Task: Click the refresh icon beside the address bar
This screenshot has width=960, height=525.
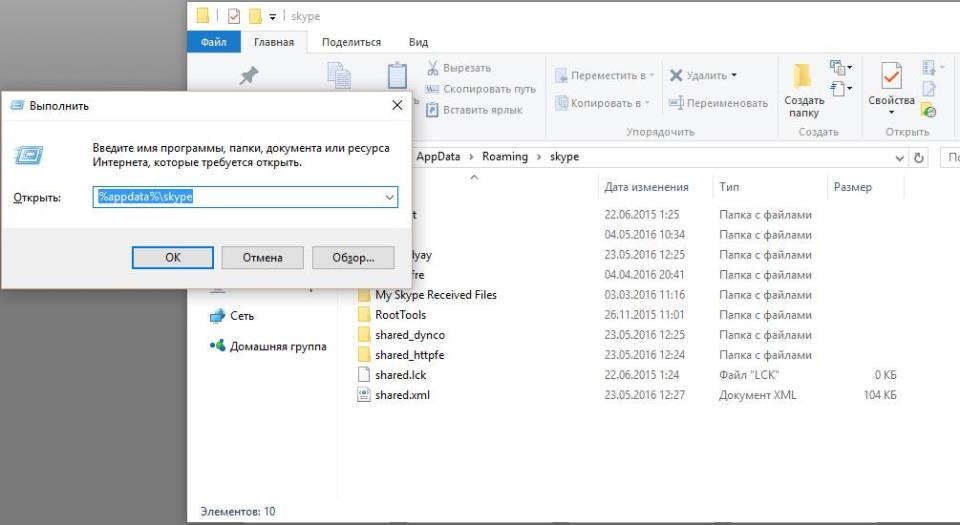Action: click(920, 158)
